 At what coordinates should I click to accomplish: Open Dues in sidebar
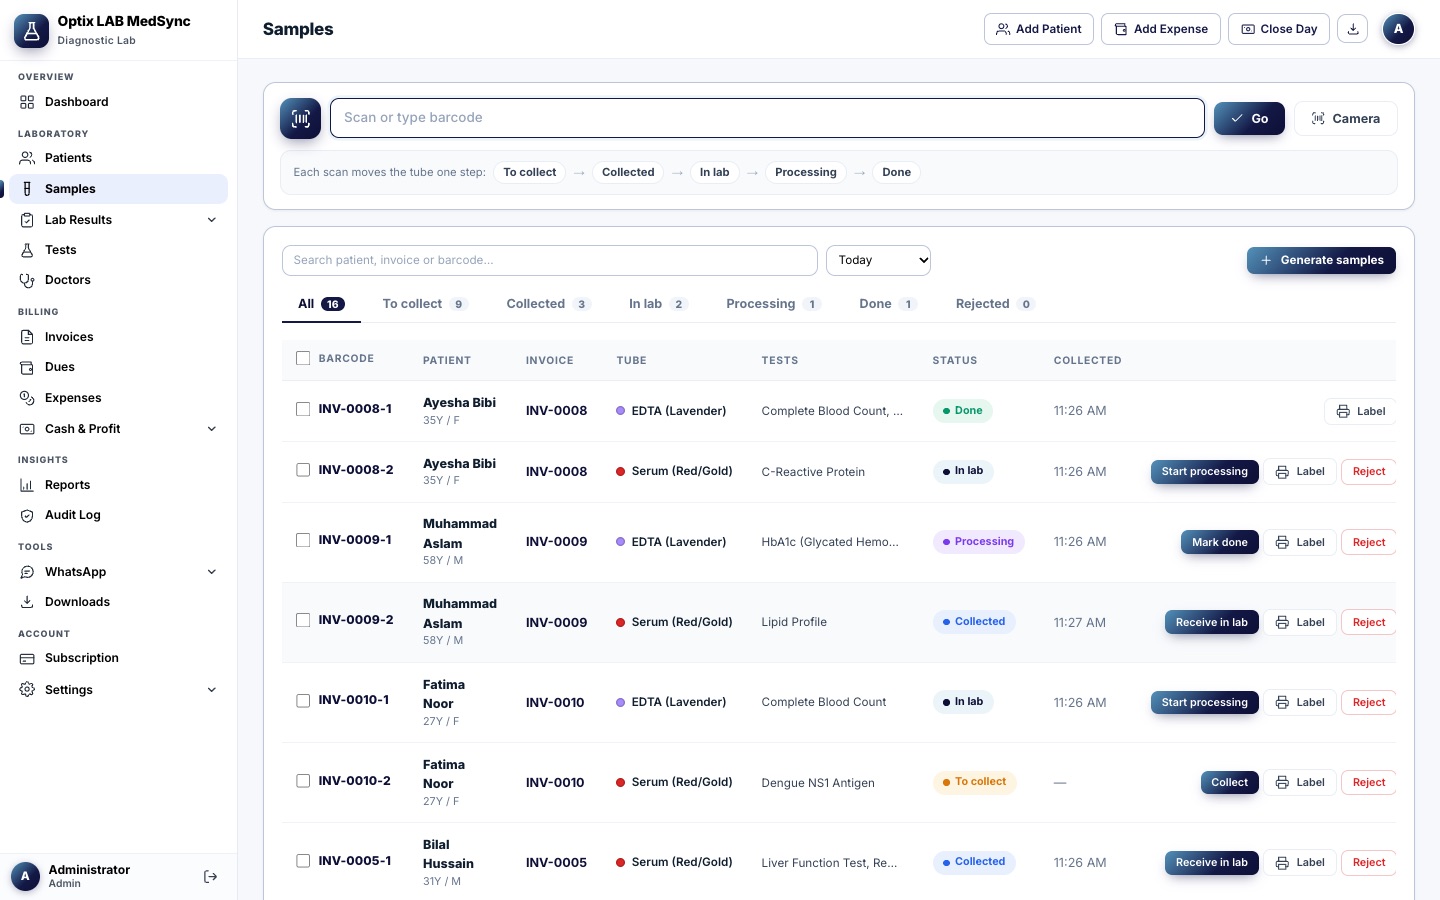click(x=118, y=367)
